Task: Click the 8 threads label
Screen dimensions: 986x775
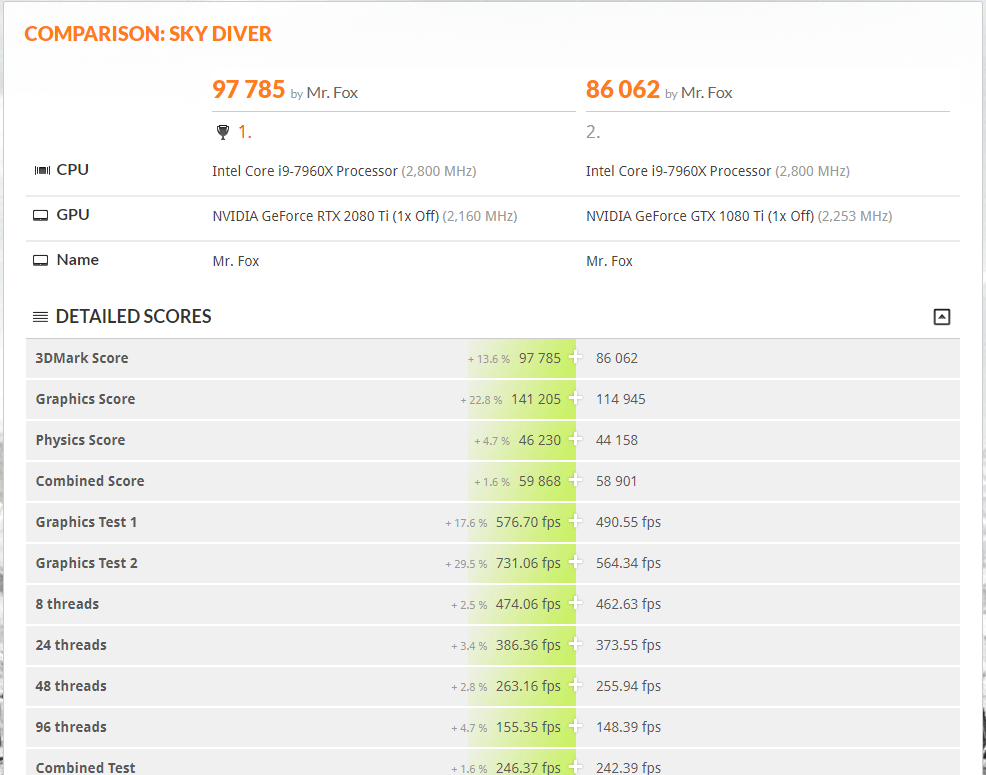Action: click(x=67, y=604)
